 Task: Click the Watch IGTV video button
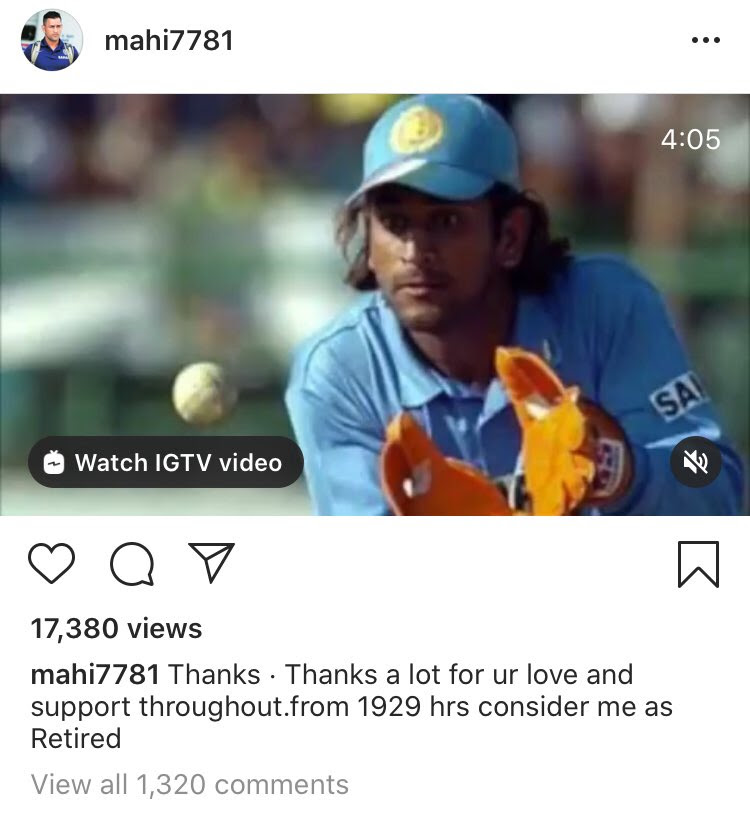[166, 462]
